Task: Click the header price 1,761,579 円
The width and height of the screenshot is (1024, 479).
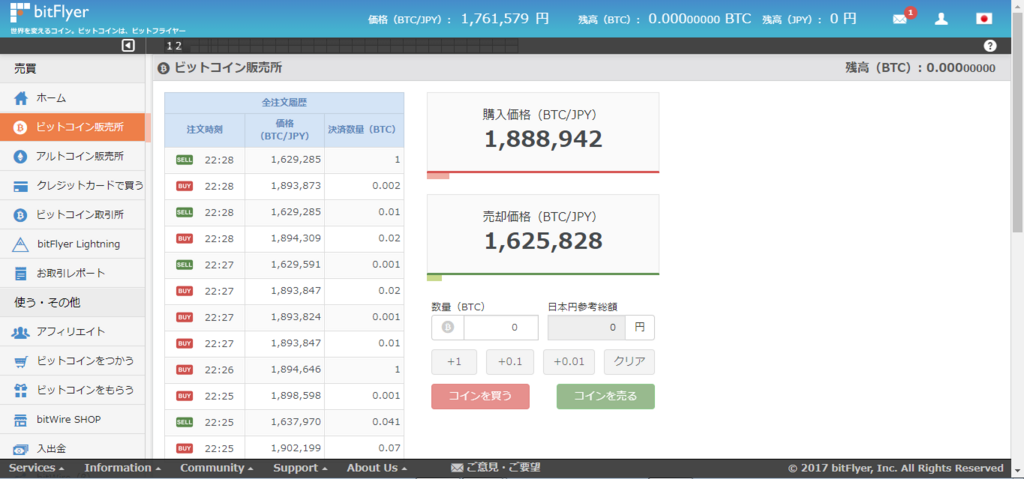Action: 505,19
